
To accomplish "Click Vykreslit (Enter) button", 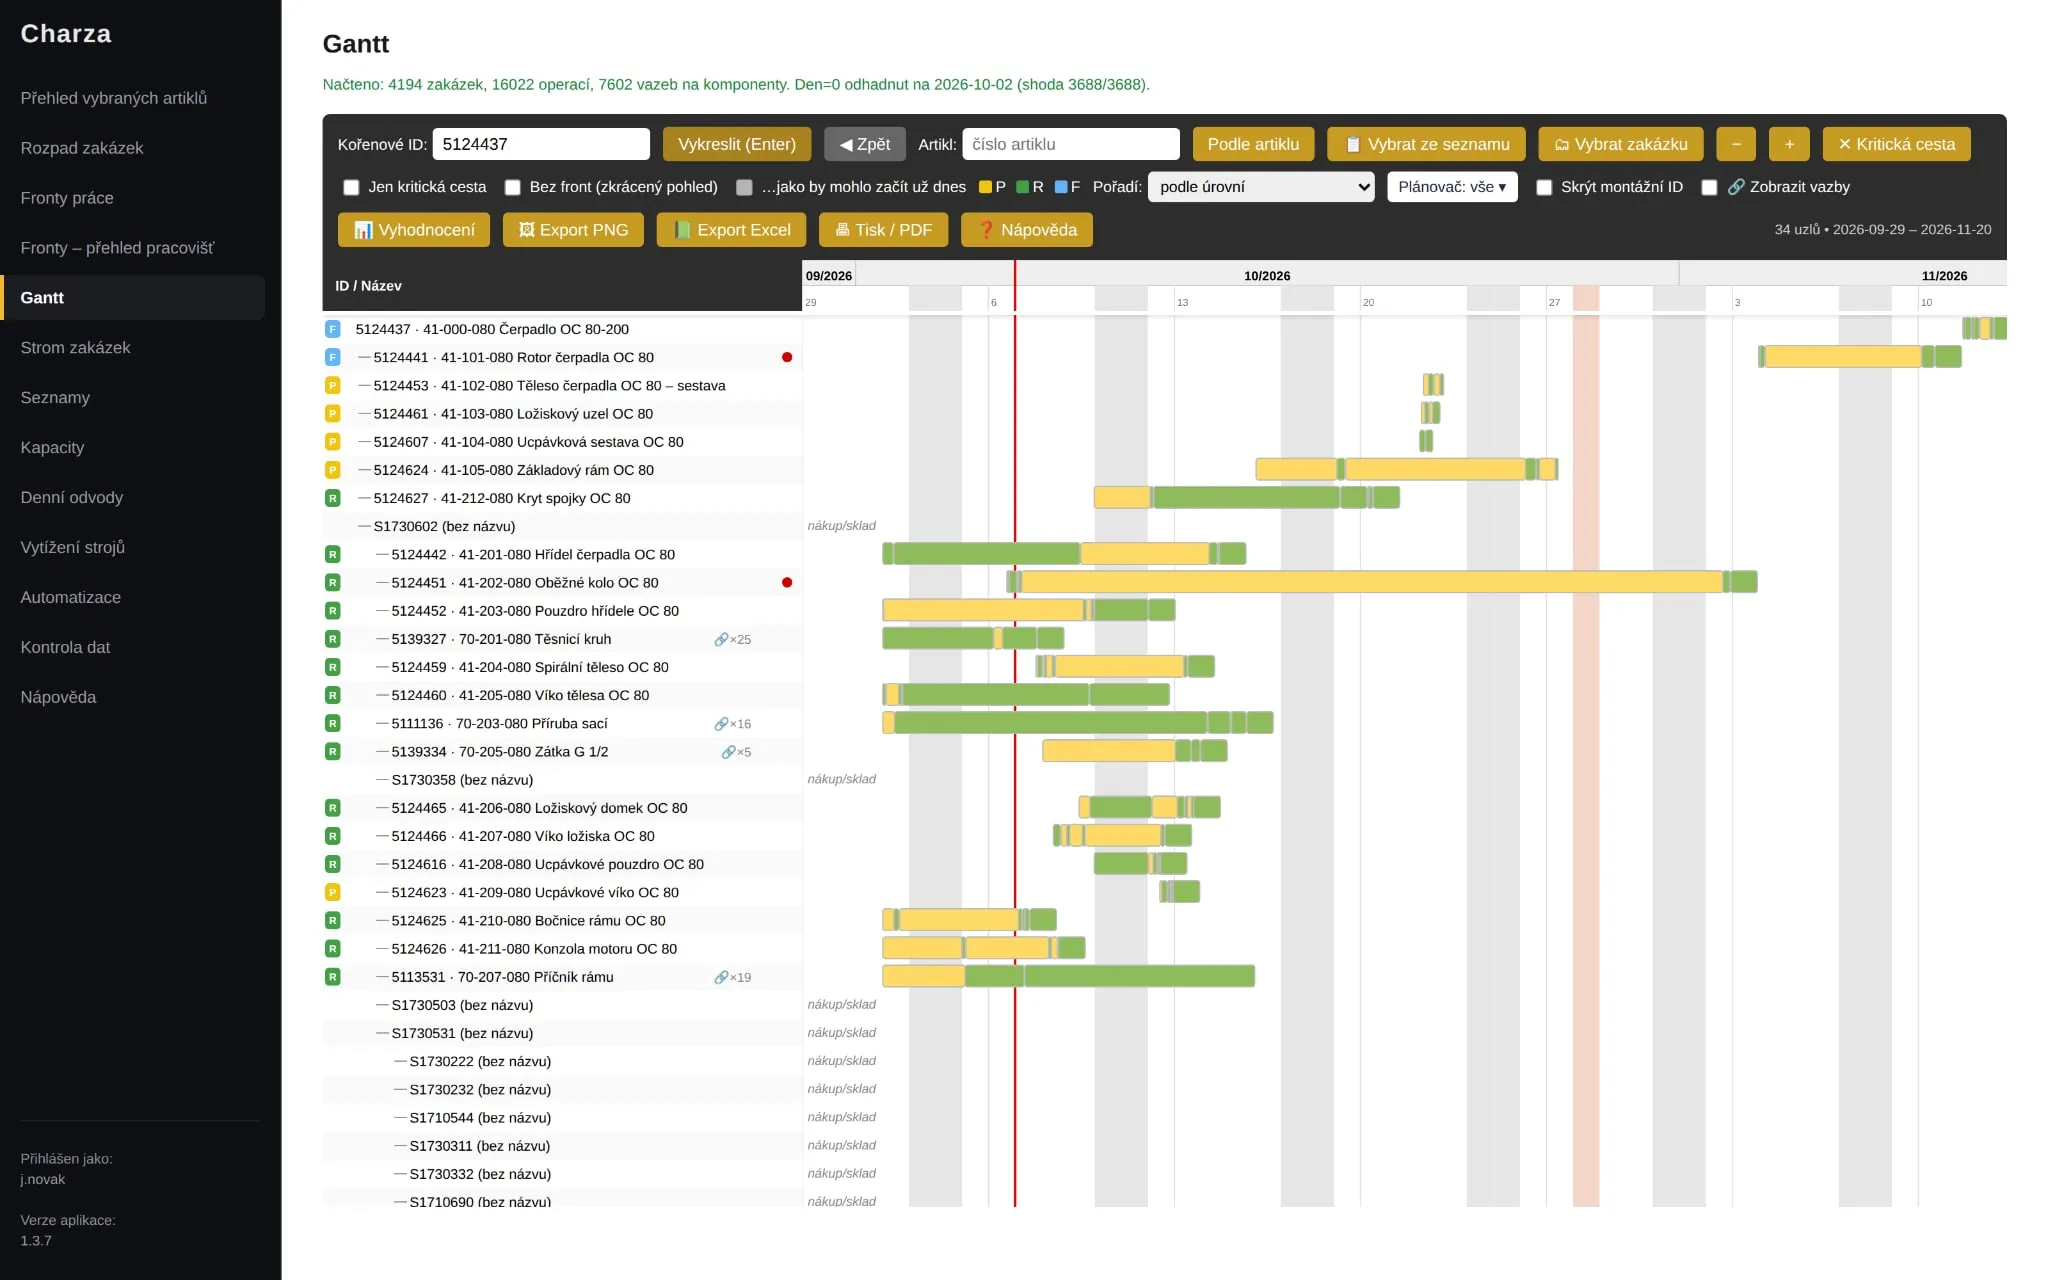I will click(737, 144).
